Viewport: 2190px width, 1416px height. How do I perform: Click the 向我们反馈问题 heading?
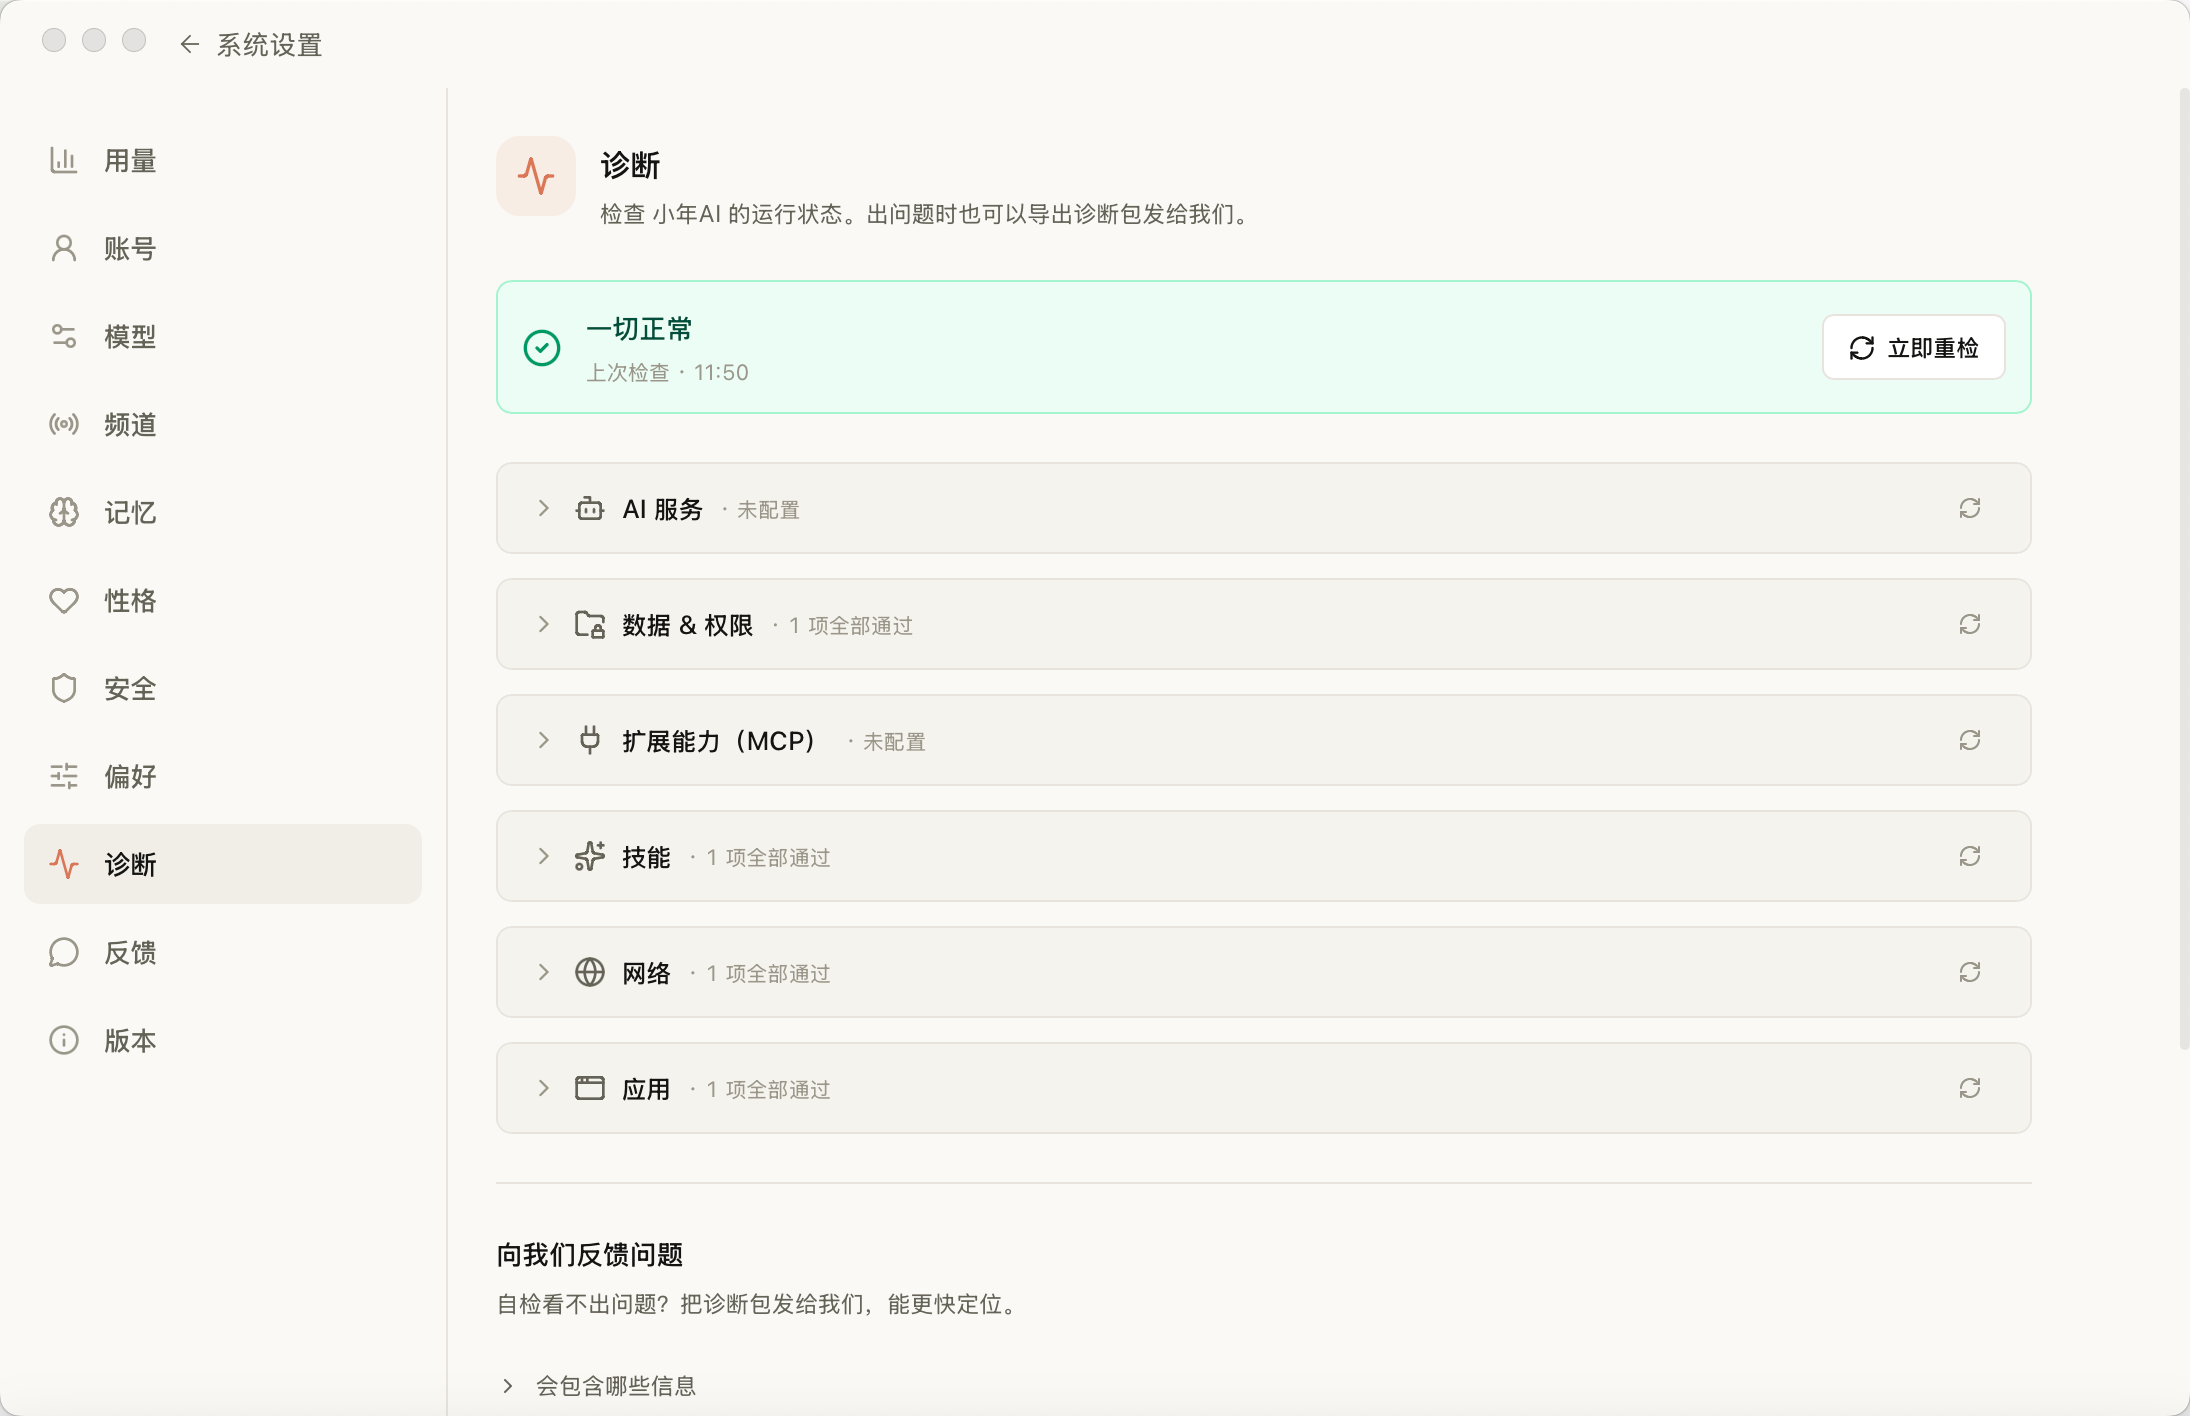click(x=590, y=1255)
